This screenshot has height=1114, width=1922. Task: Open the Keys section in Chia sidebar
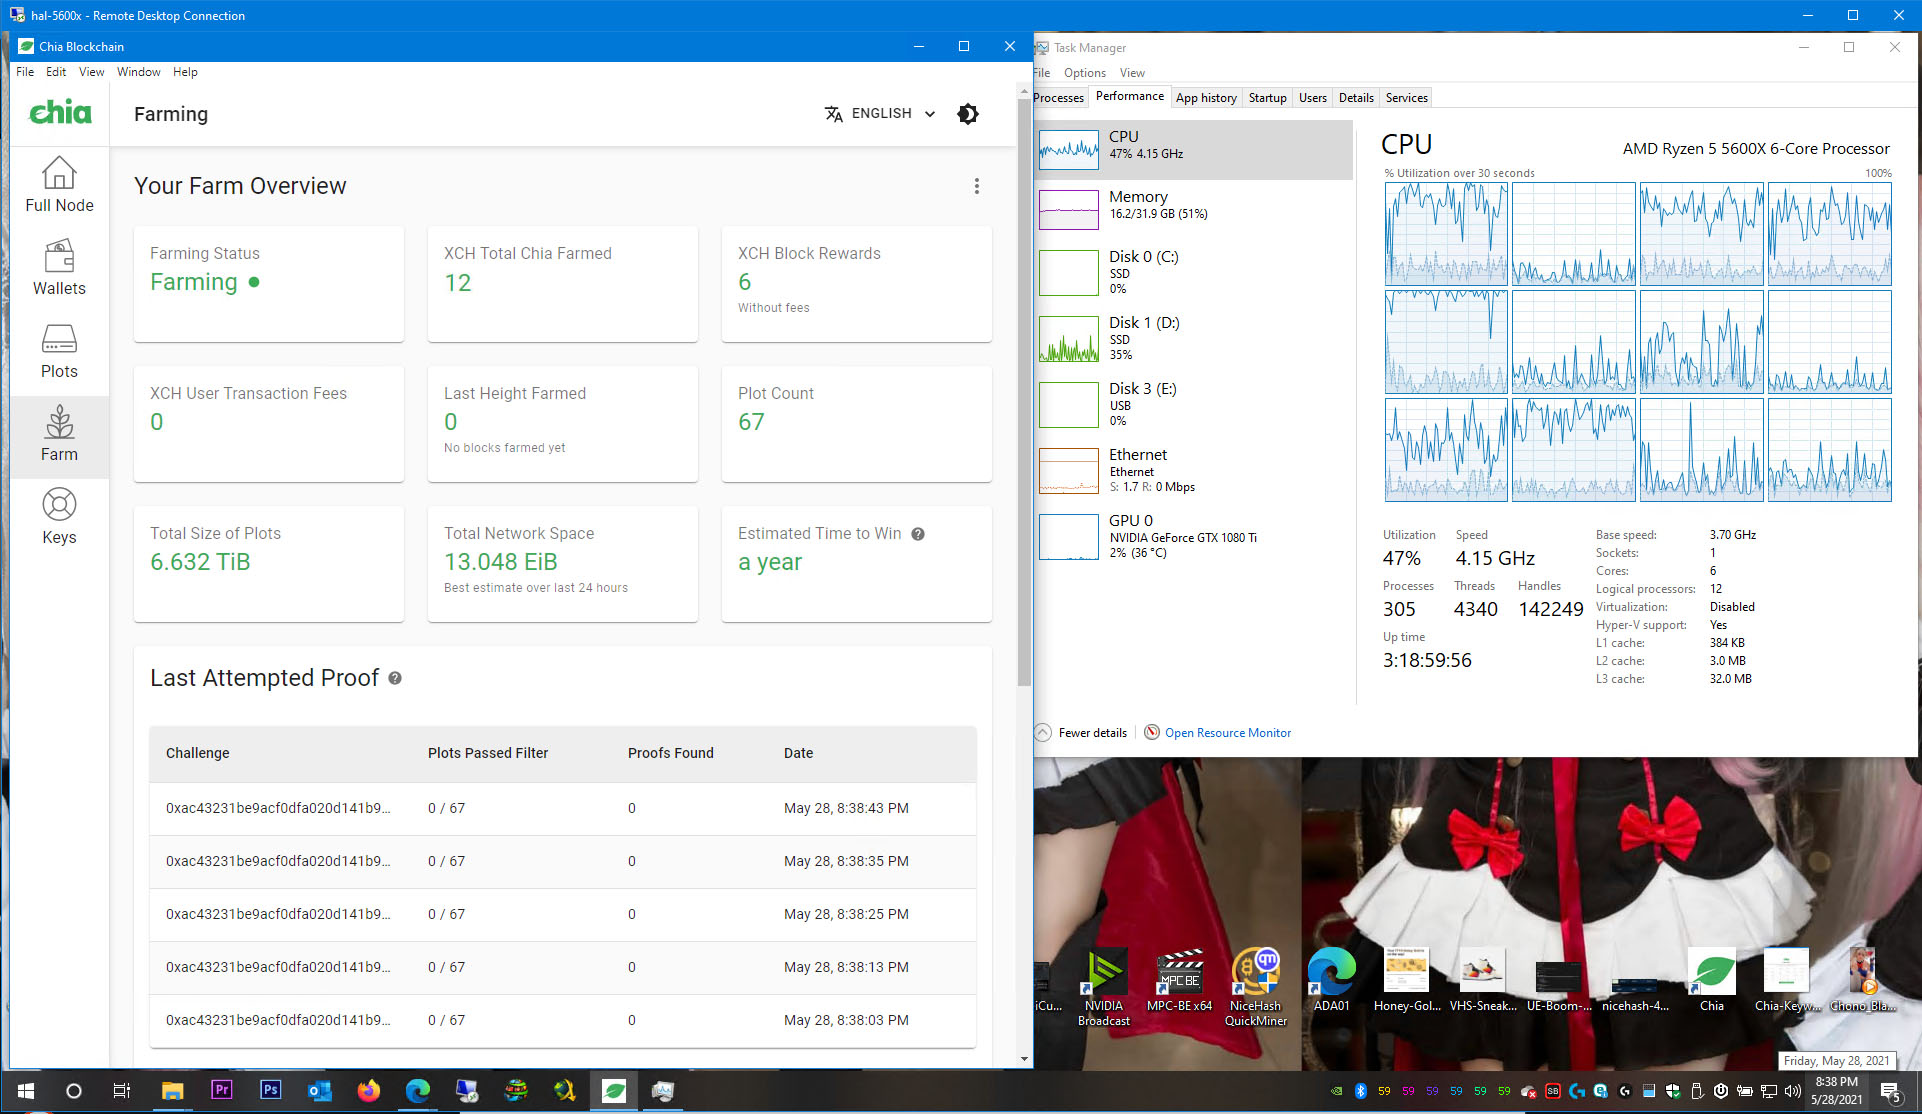point(59,517)
